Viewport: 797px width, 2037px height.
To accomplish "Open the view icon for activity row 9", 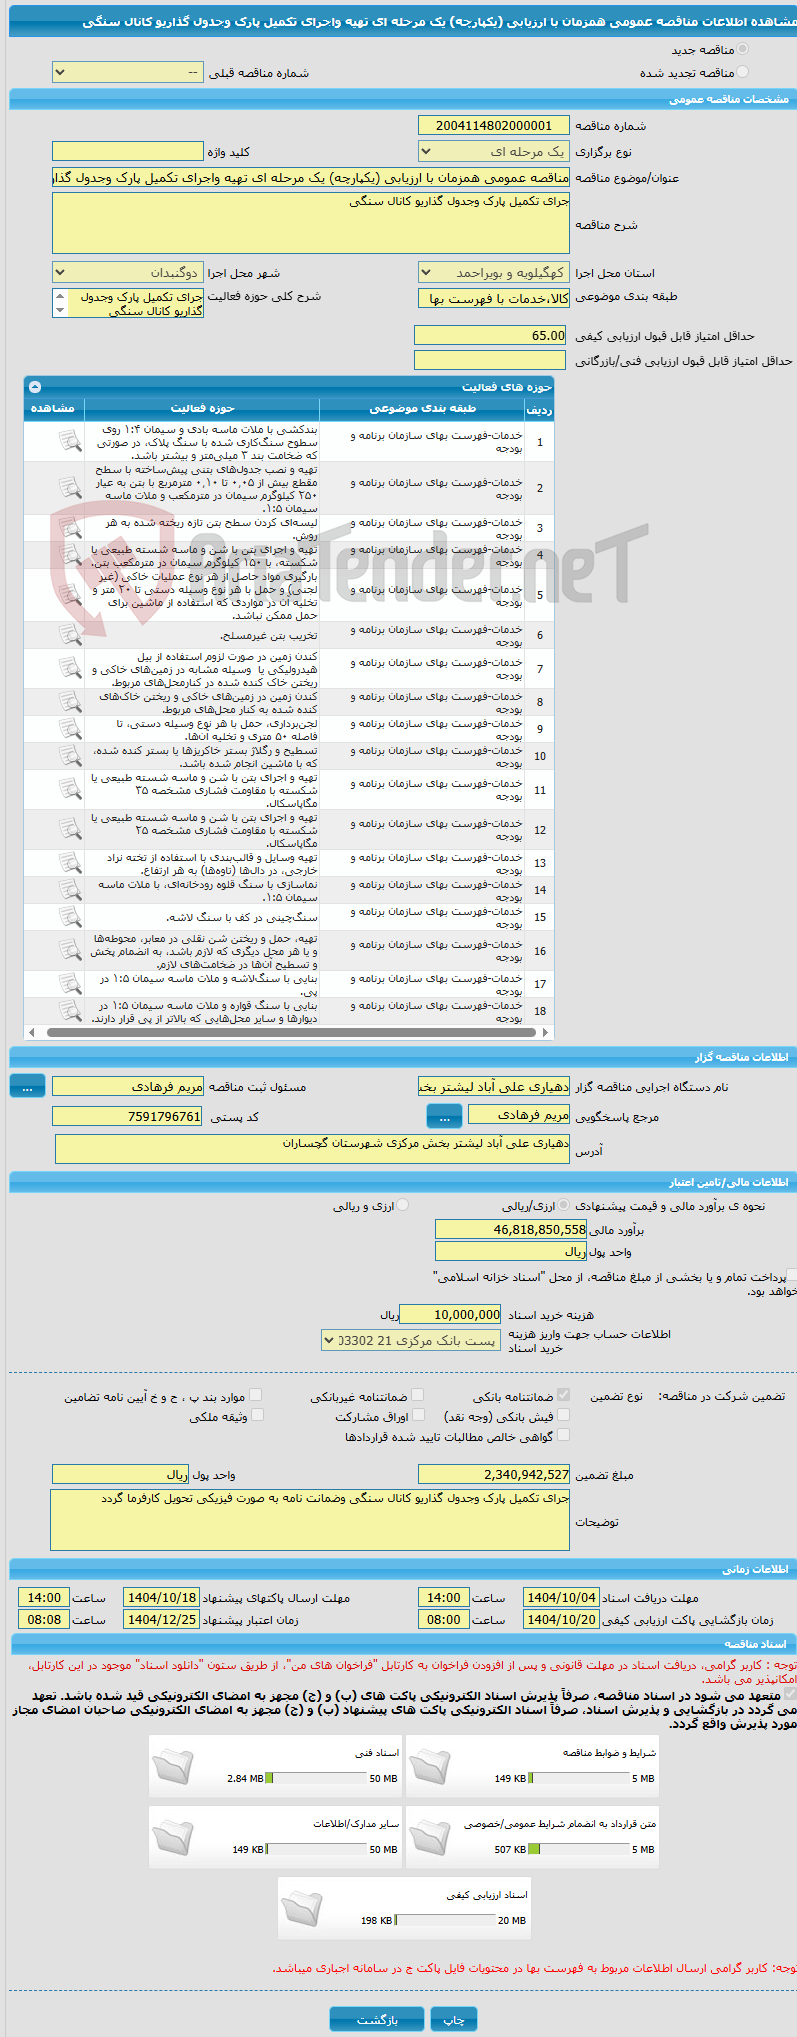I will pyautogui.click(x=69, y=728).
